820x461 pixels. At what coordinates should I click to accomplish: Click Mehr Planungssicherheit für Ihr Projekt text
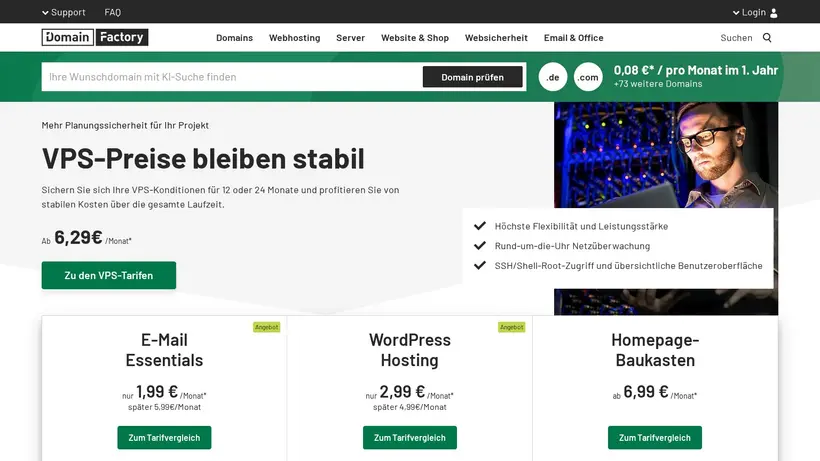pos(125,125)
